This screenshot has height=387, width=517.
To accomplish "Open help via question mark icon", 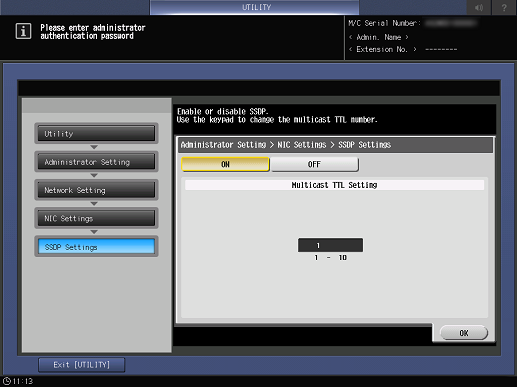I will point(504,7).
